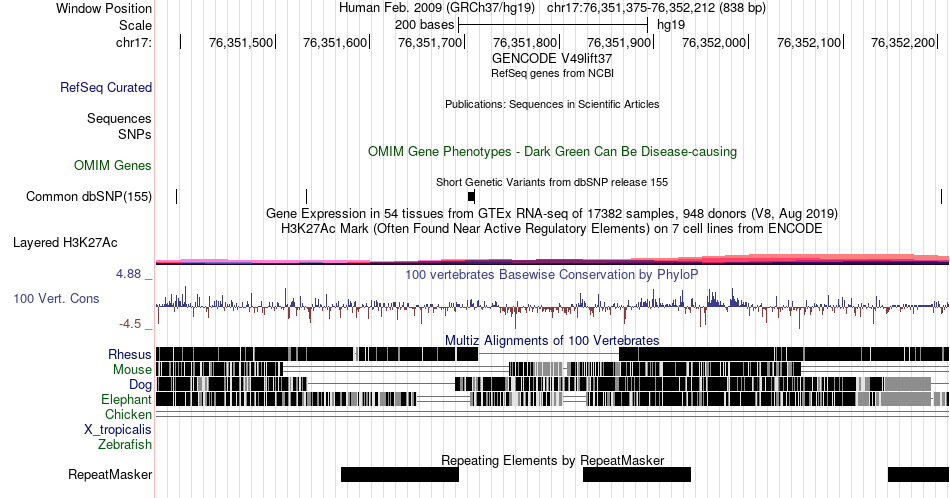This screenshot has width=950, height=498.
Task: Click the Rhesus alignment row label
Action: point(130,354)
